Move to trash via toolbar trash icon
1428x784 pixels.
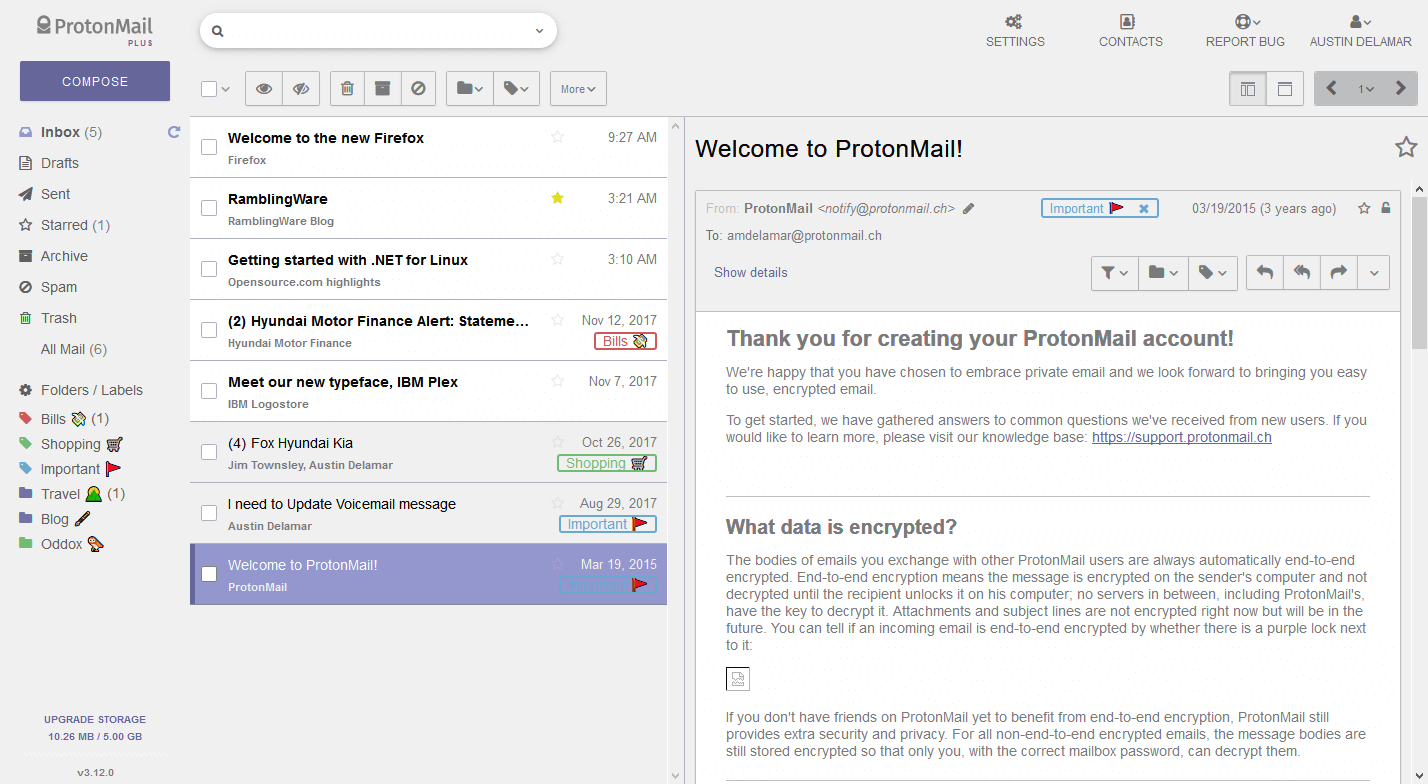pyautogui.click(x=347, y=88)
